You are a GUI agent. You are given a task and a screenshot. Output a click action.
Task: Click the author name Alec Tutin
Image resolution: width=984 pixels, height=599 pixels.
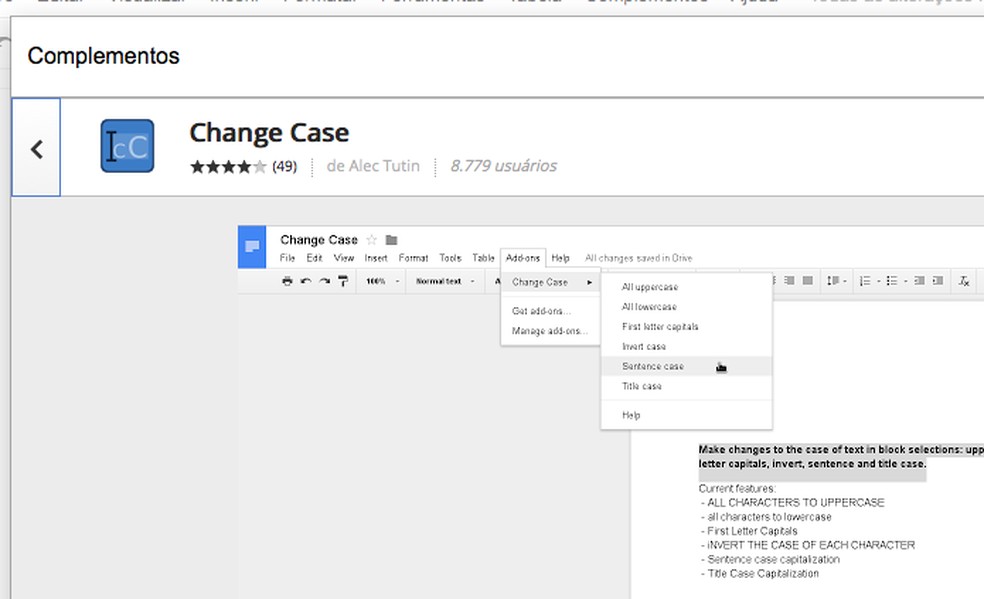[x=373, y=166]
